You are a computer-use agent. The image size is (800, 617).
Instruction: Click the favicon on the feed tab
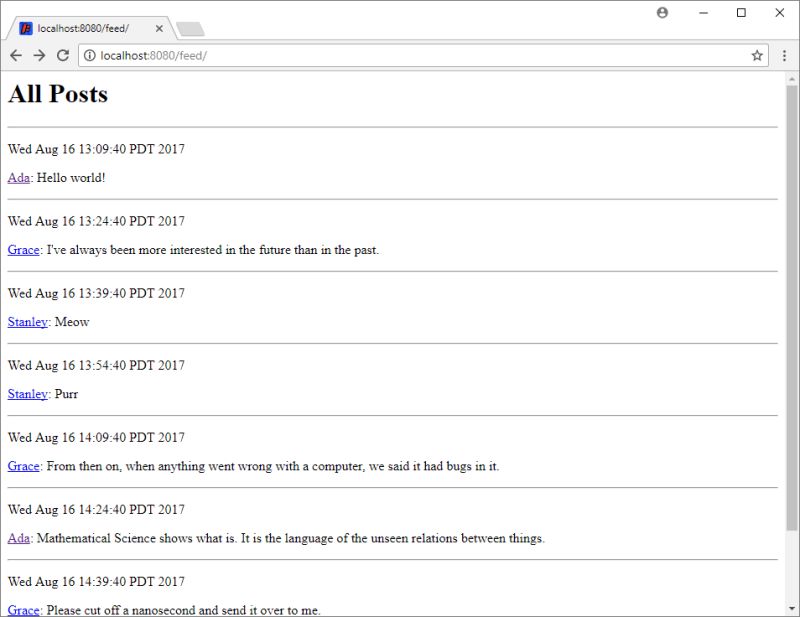26,29
